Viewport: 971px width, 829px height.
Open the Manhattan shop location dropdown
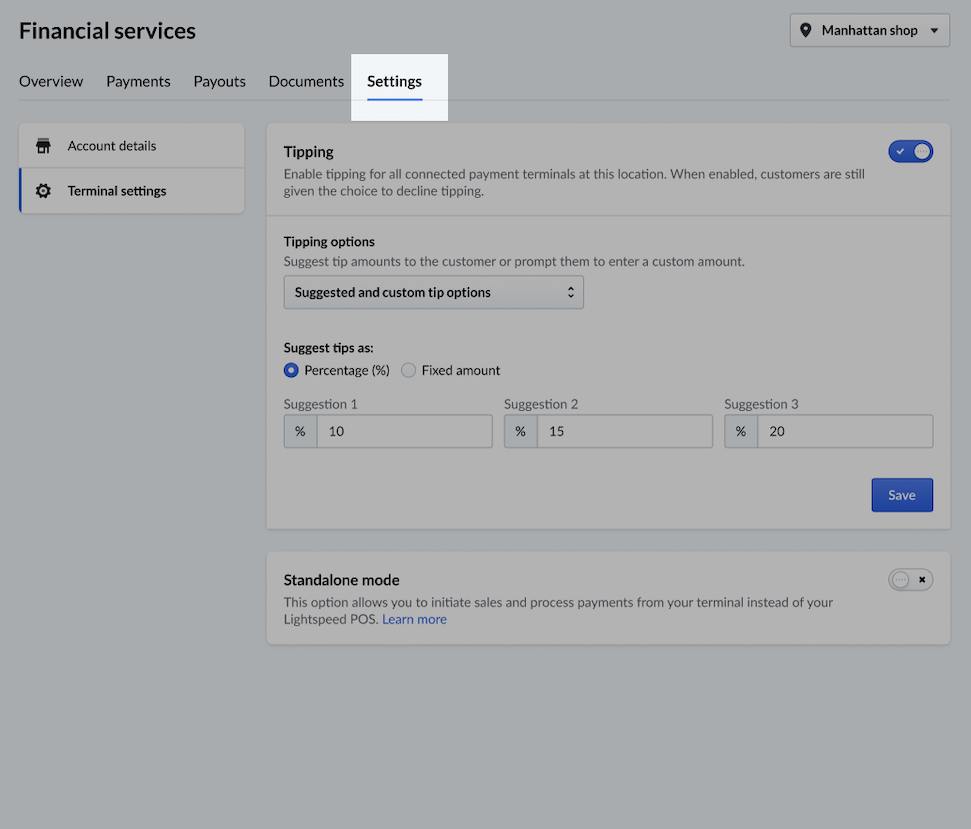(869, 30)
